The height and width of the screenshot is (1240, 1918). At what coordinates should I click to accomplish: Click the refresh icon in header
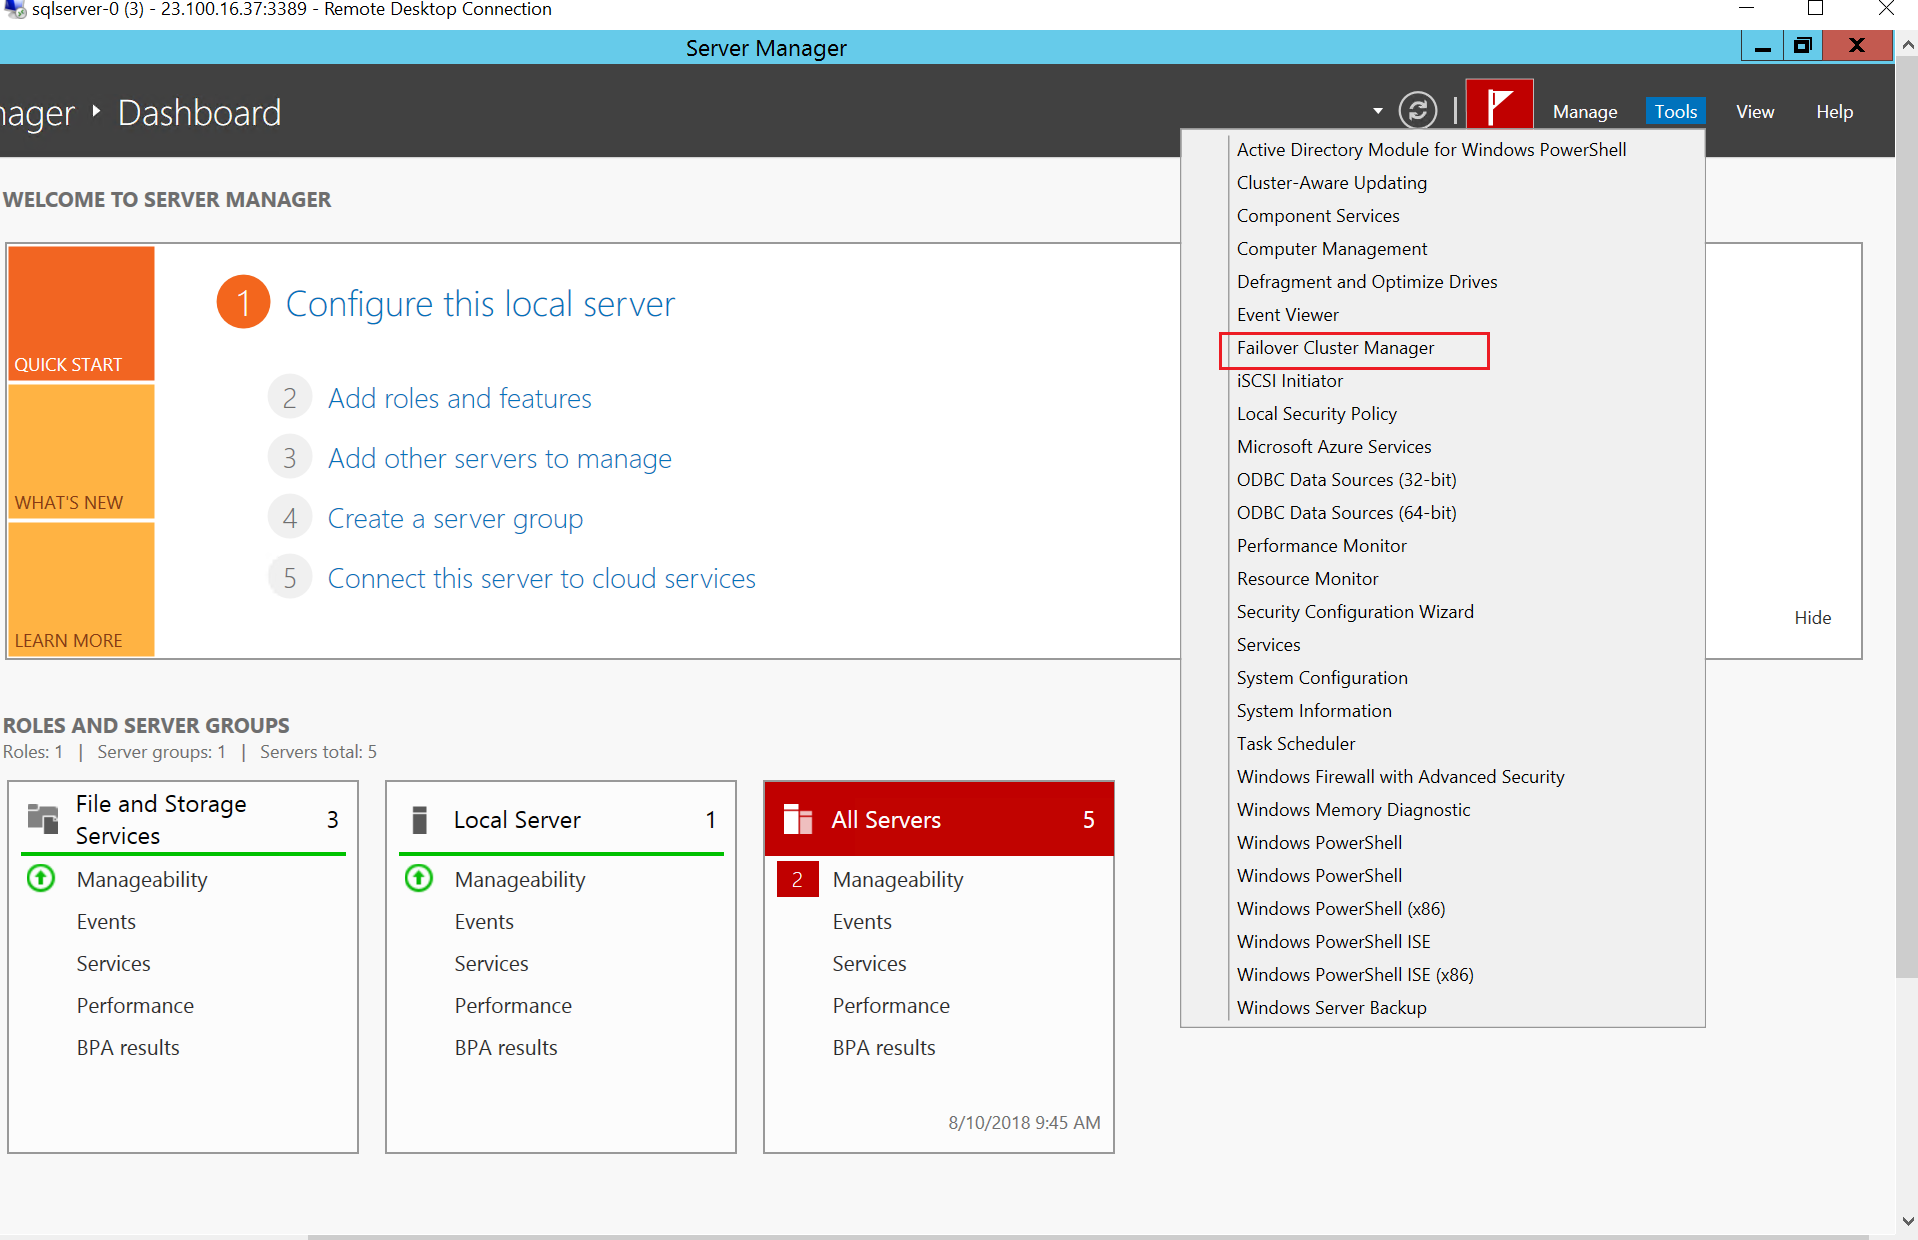[x=1417, y=111]
